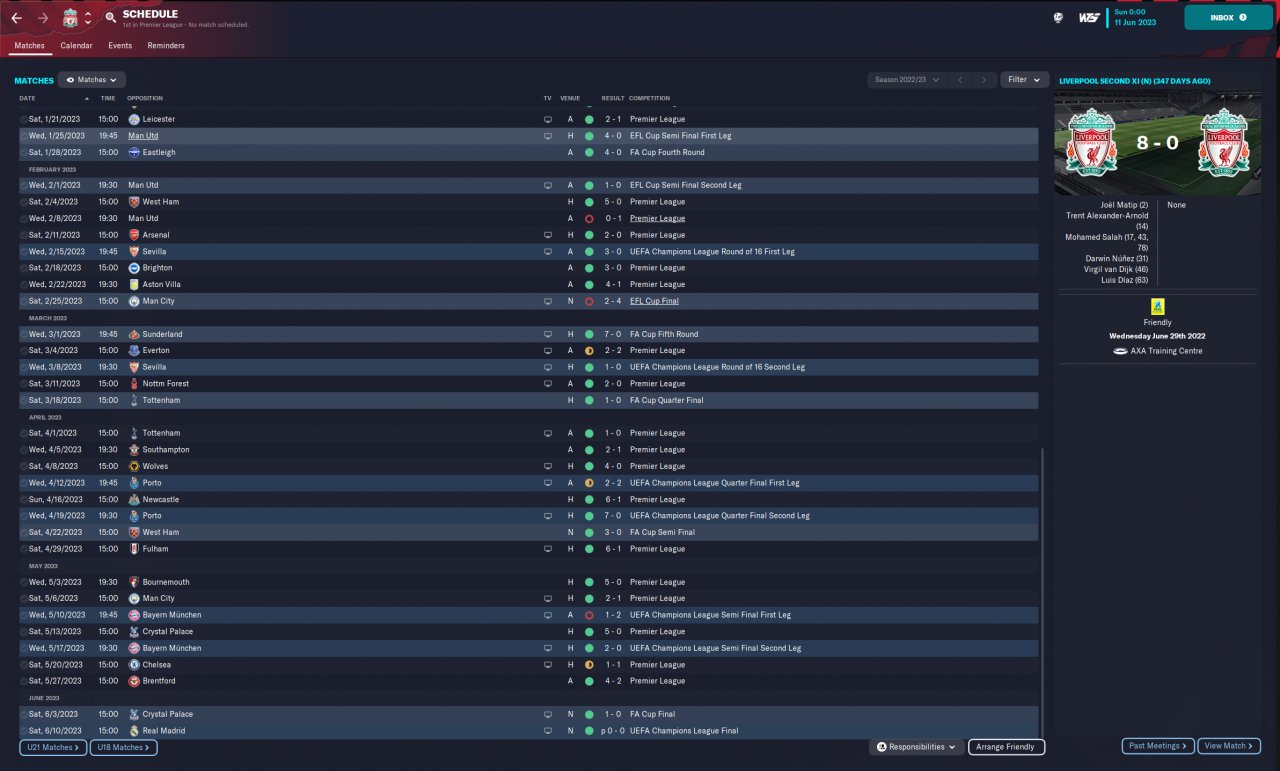Click the Inbox button

[x=1229, y=17]
